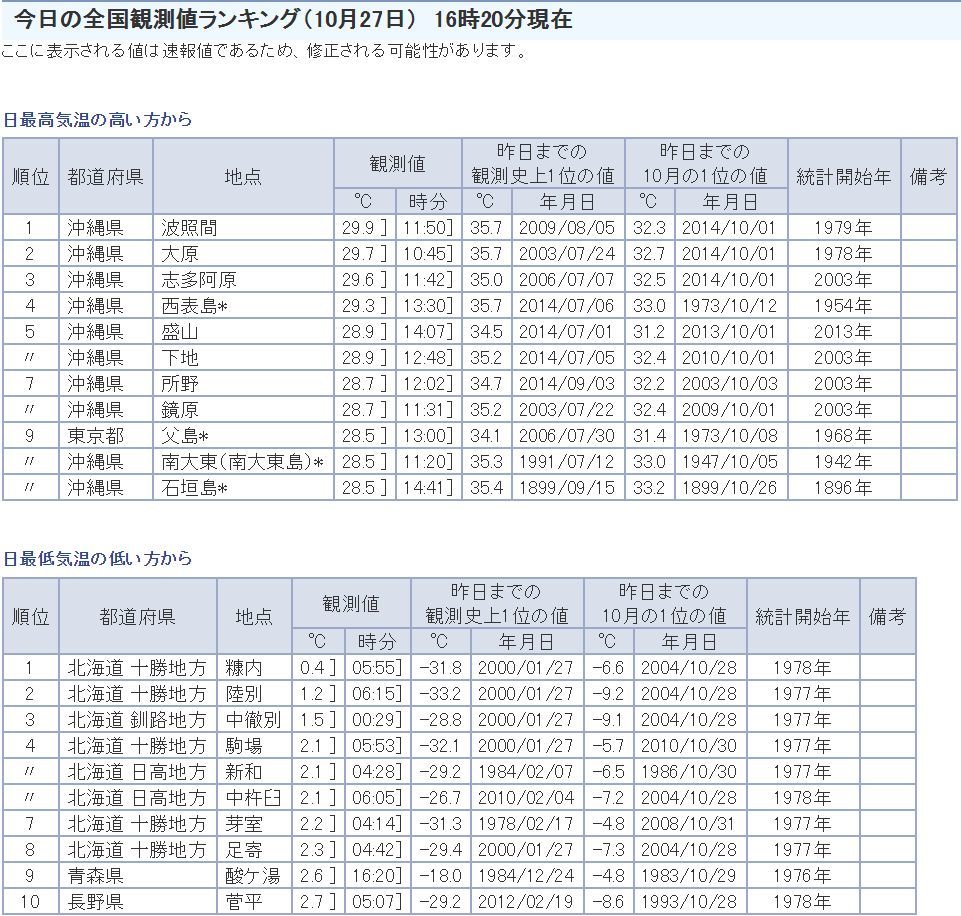Click the 11:50 observation time for 波照間
The width and height of the screenshot is (961, 916).
coord(428,228)
